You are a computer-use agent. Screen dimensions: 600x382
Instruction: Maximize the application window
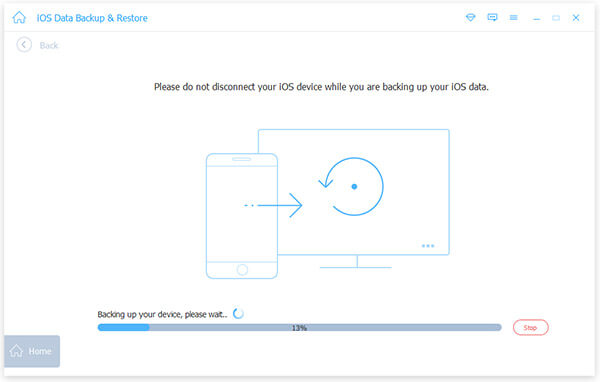[556, 18]
